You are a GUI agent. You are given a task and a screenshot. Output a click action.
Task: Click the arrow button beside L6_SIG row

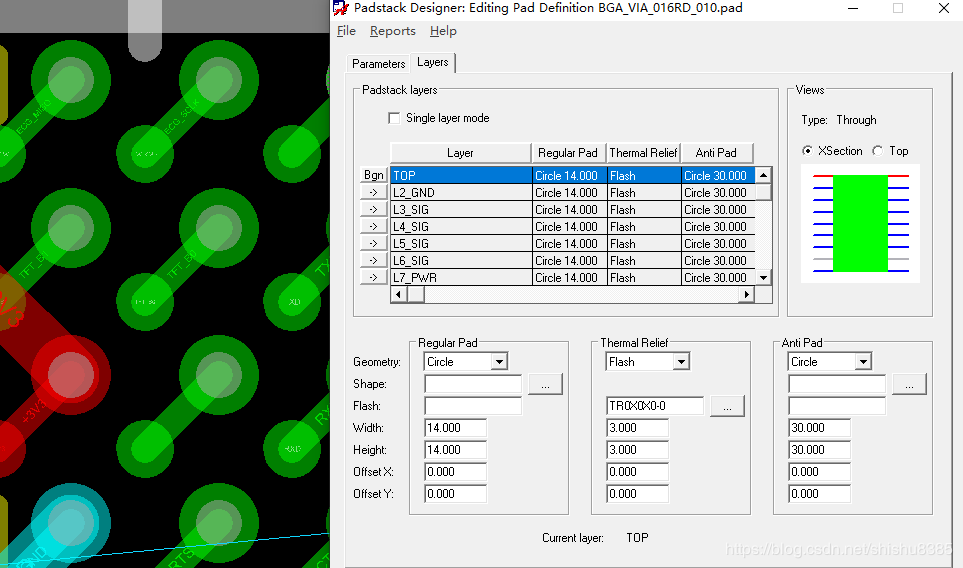(373, 261)
